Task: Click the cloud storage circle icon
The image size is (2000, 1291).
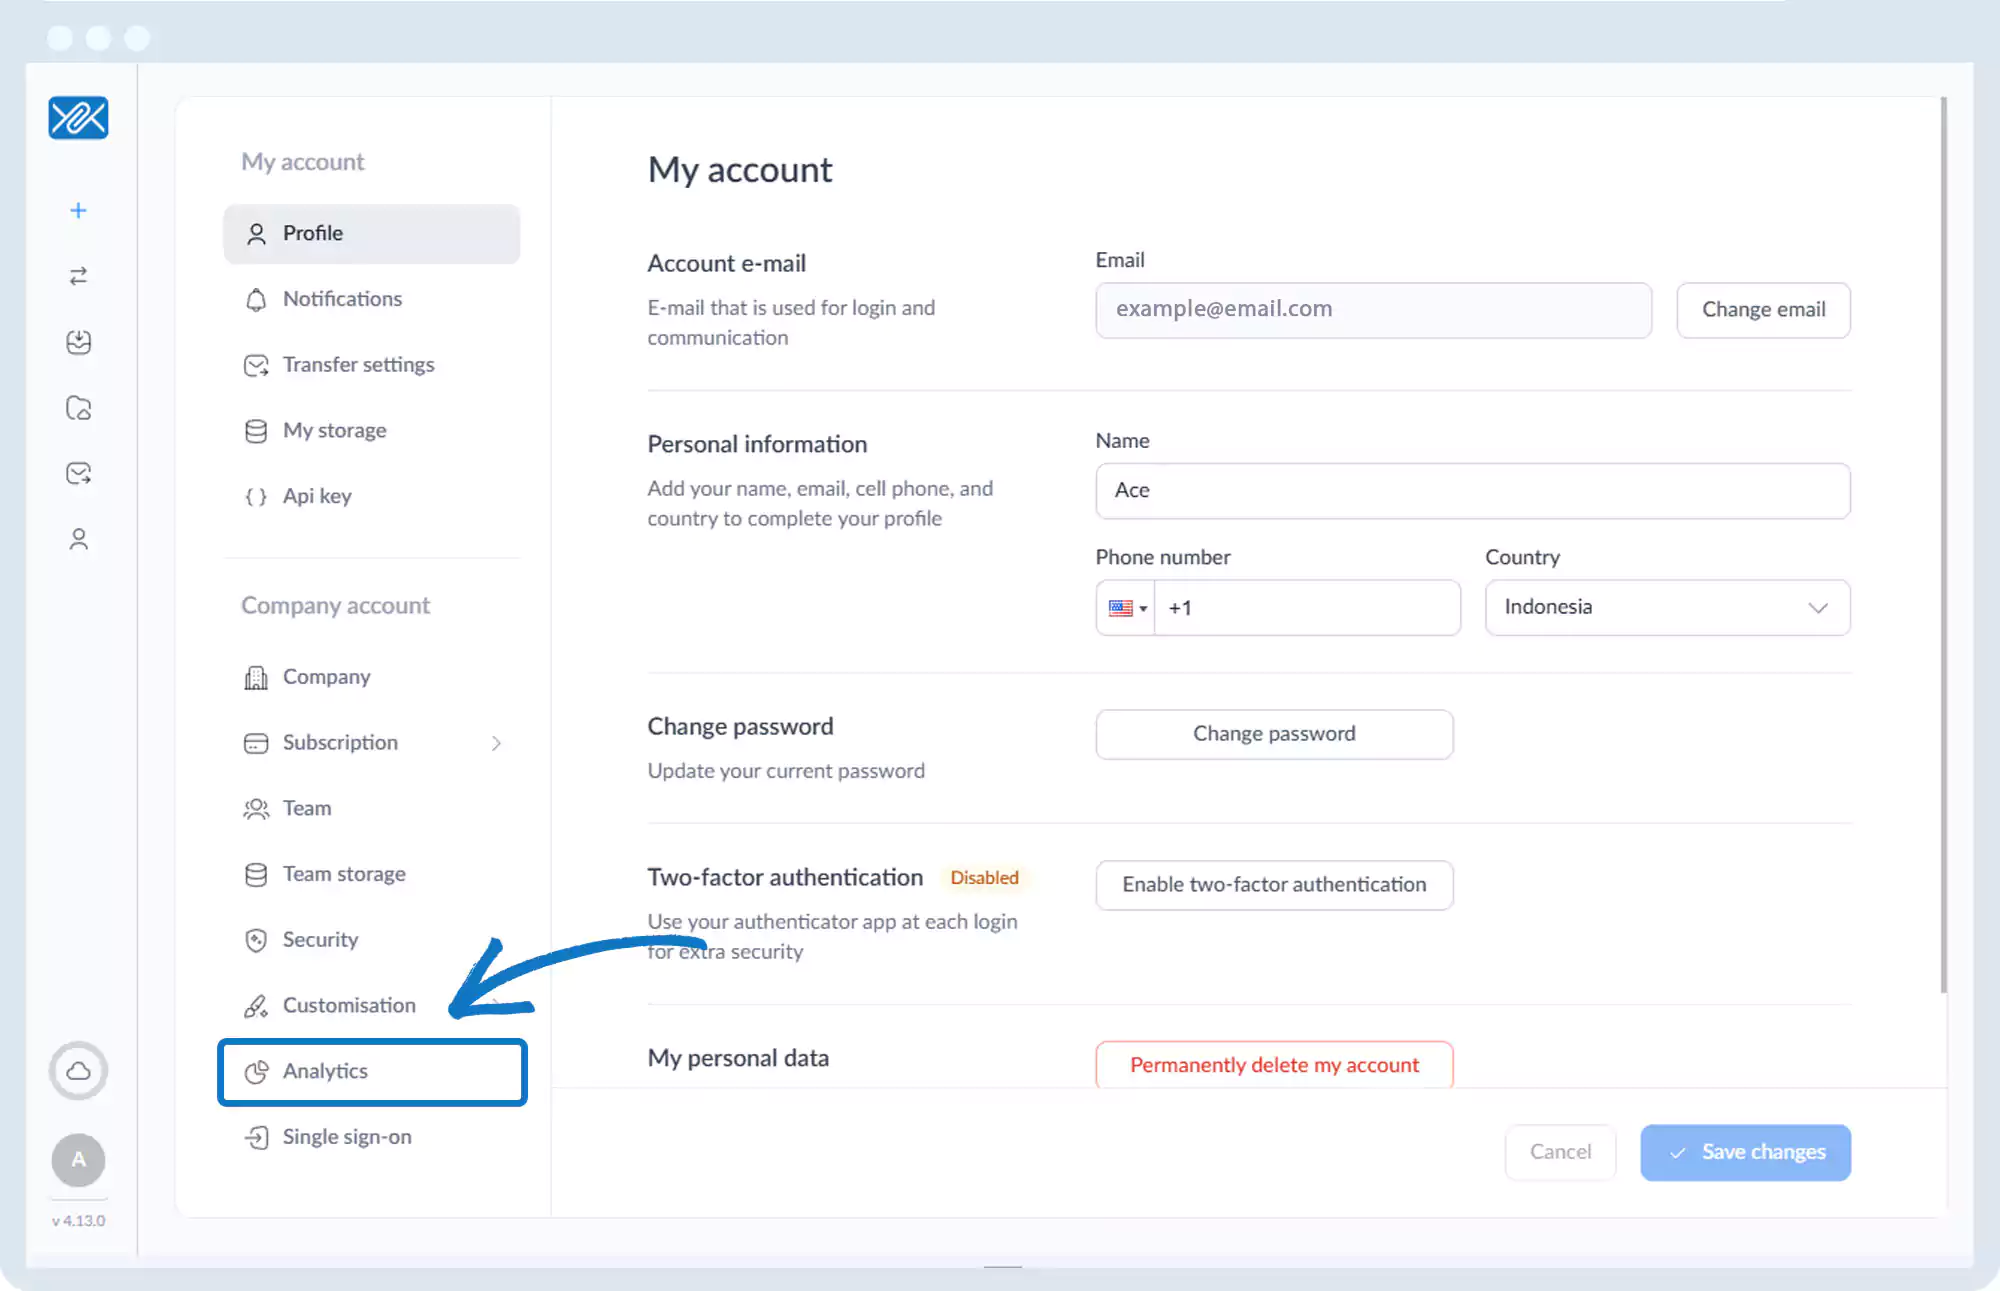Action: tap(78, 1071)
